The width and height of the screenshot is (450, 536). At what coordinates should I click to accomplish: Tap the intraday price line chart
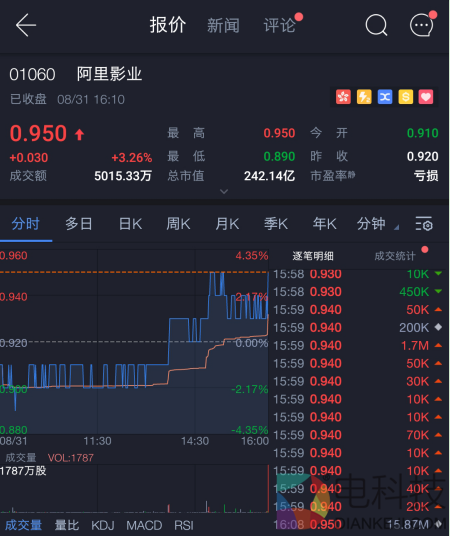pyautogui.click(x=134, y=342)
